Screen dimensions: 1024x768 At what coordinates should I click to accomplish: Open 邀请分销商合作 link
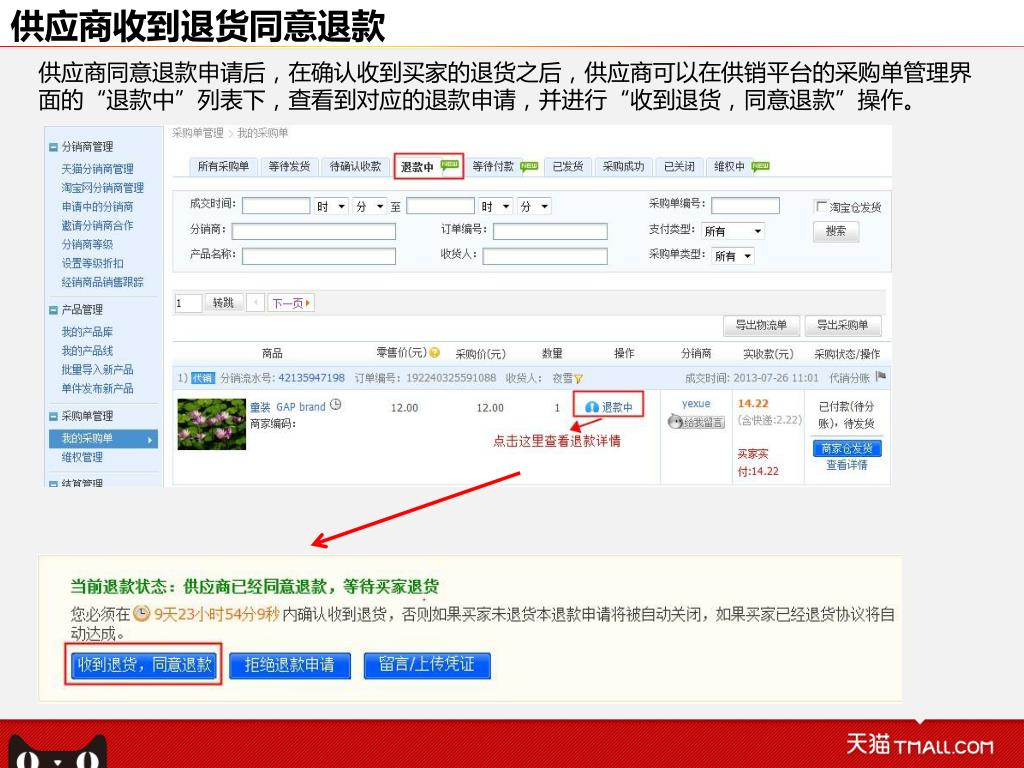tap(97, 225)
